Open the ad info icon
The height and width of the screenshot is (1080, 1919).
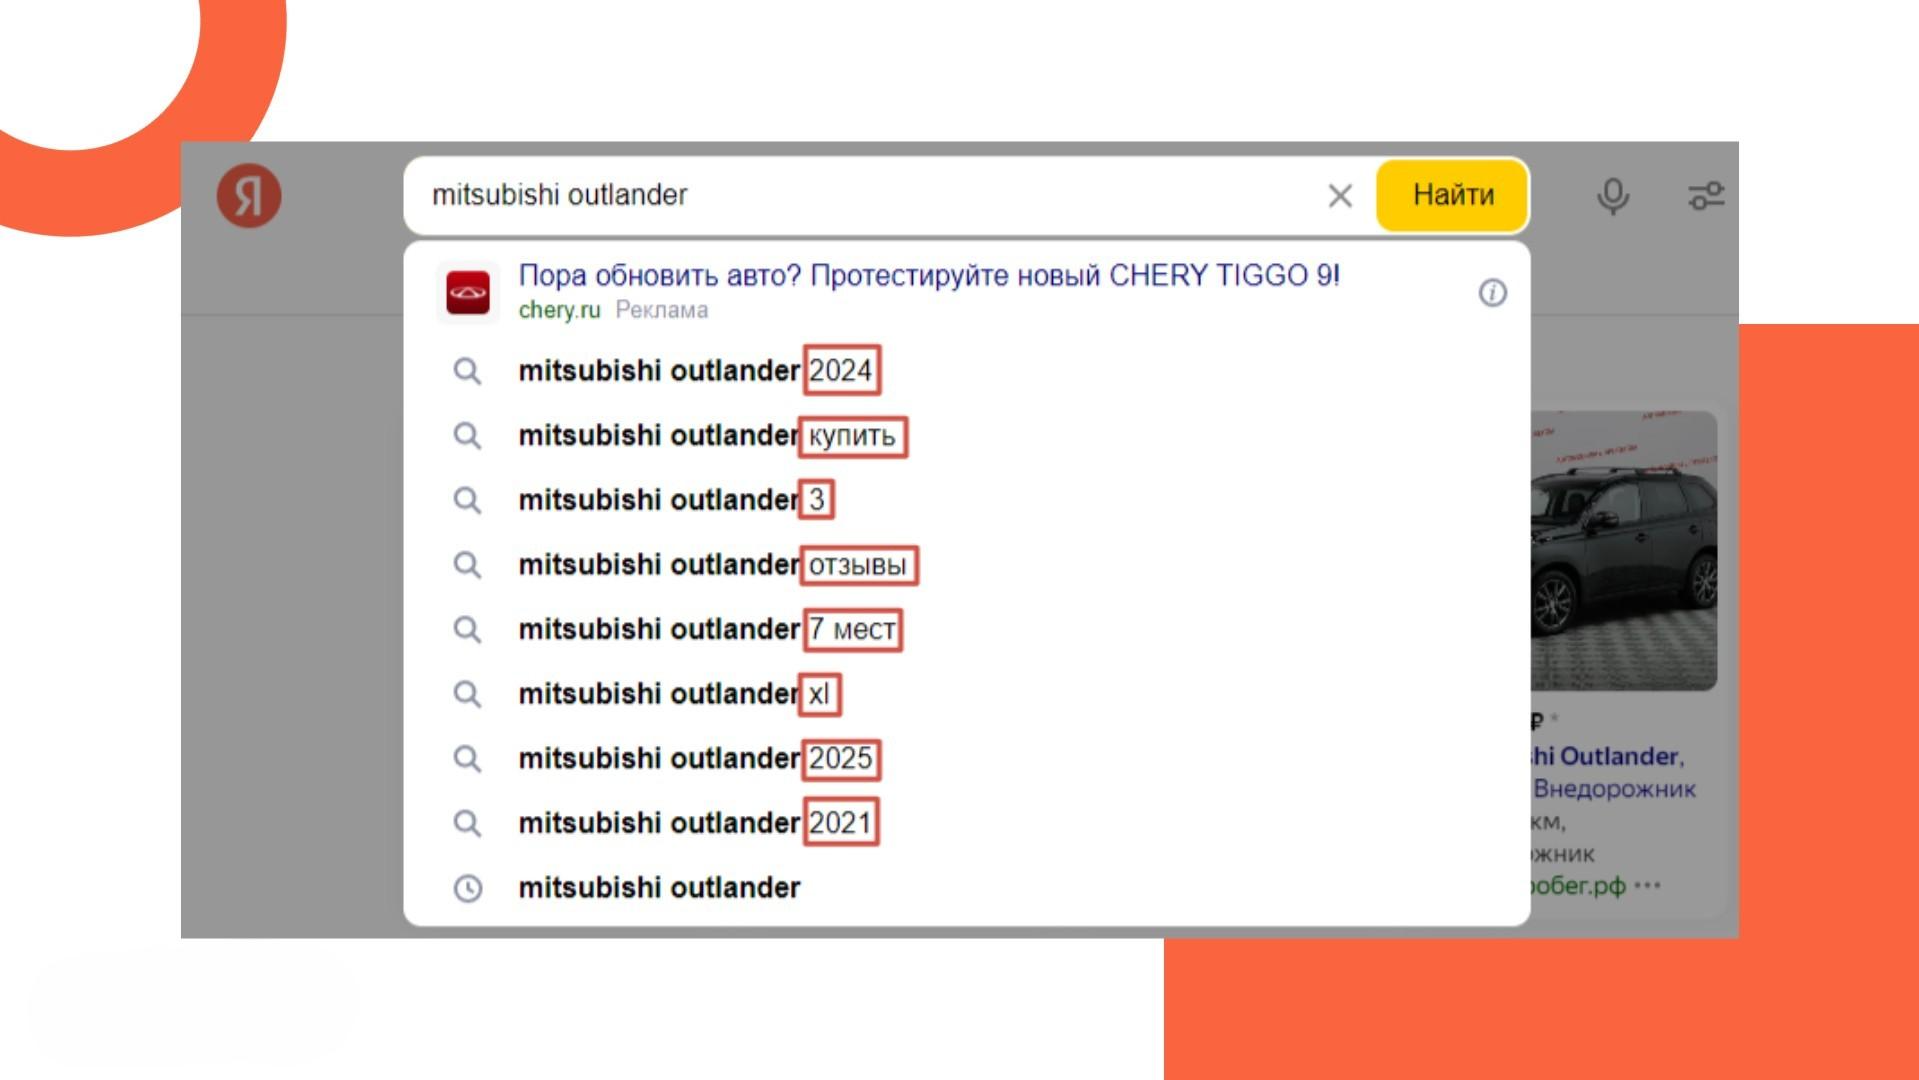point(1492,292)
